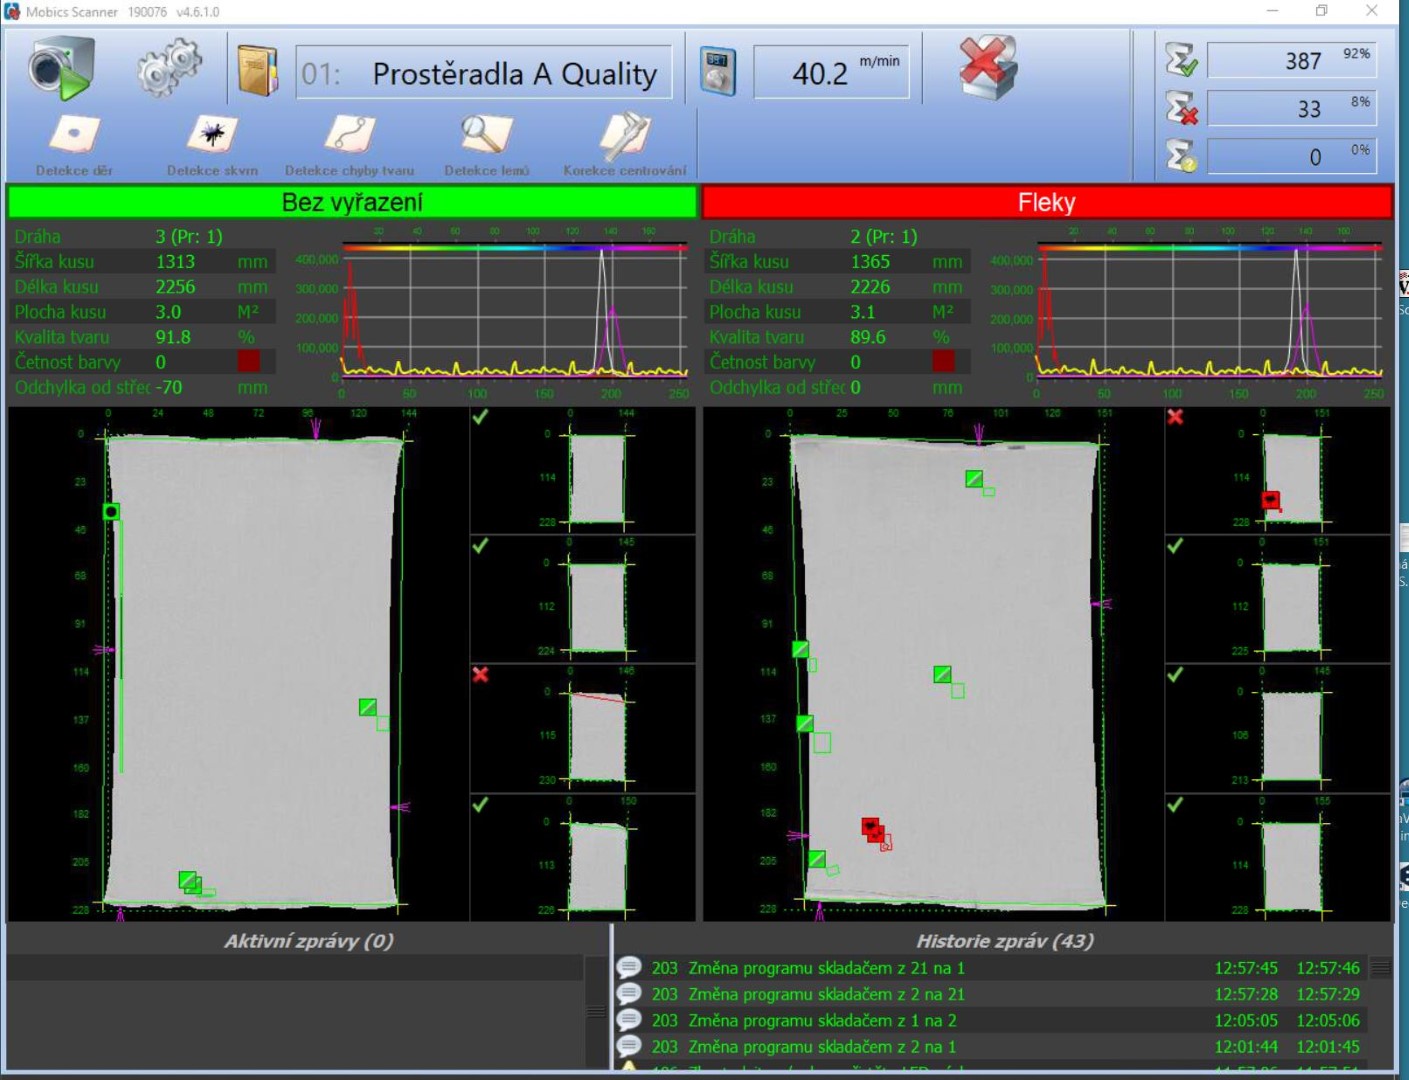Image resolution: width=1409 pixels, height=1080 pixels.
Task: Click the right histogram chart
Action: pos(1209,312)
